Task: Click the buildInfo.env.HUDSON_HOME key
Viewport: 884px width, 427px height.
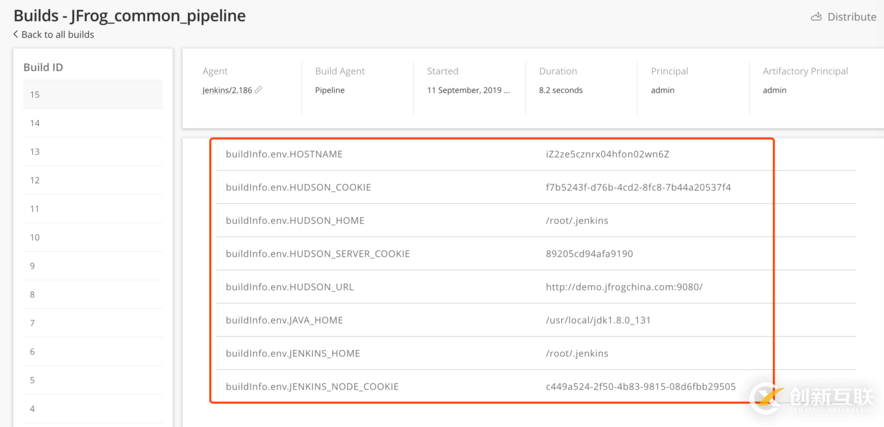Action: 295,221
